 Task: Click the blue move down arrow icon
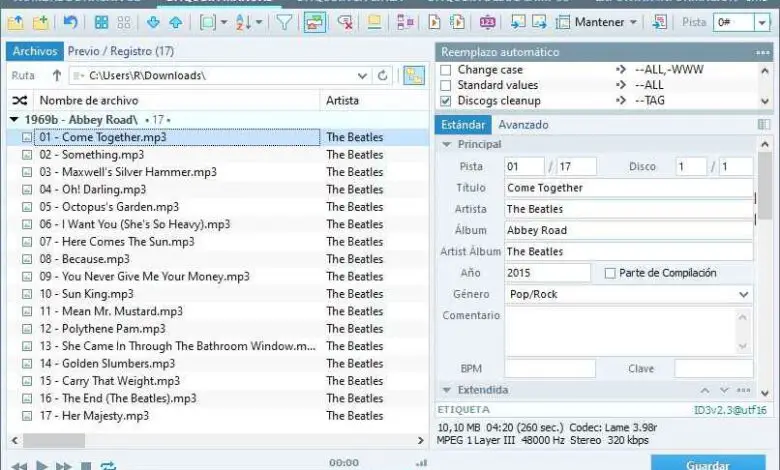coord(153,22)
